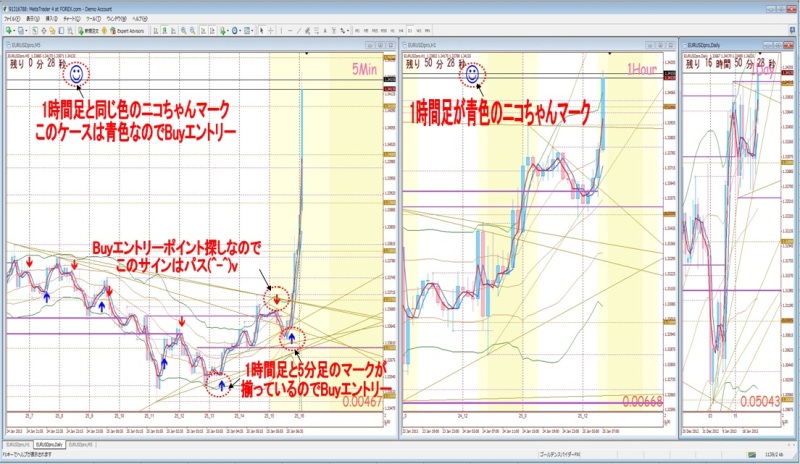Select the Fibonacci retracement tool

(x=316, y=31)
